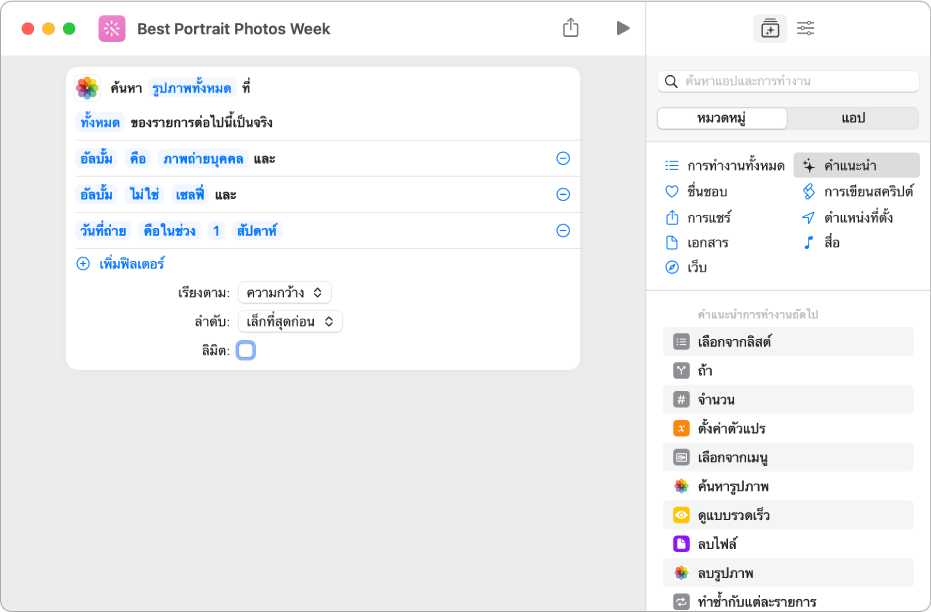Remove the เซลฟี่ album filter row
The width and height of the screenshot is (931, 612).
point(563,195)
